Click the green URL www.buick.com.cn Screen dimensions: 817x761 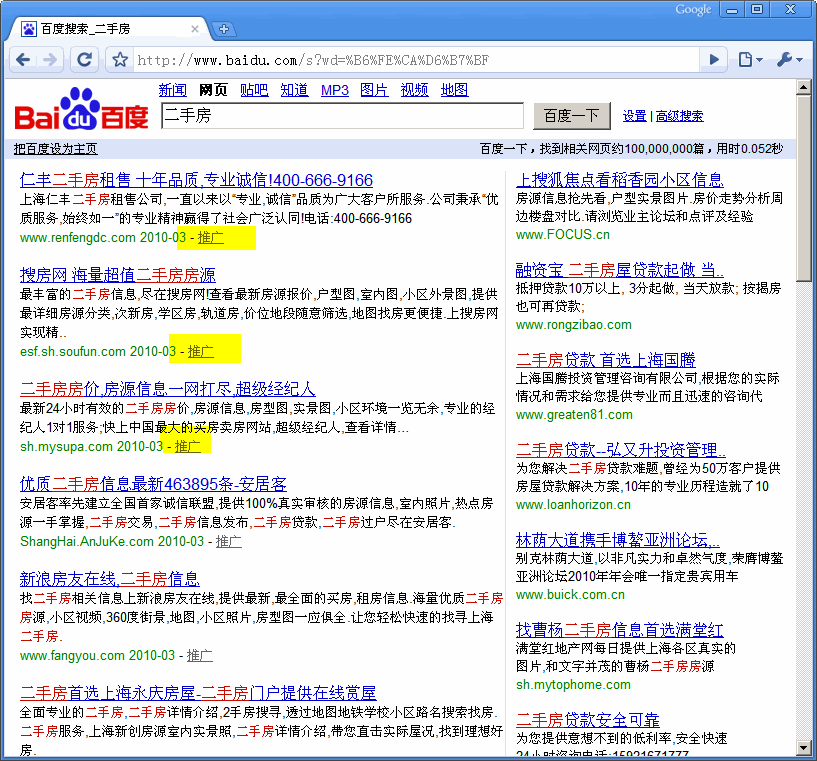tap(570, 594)
